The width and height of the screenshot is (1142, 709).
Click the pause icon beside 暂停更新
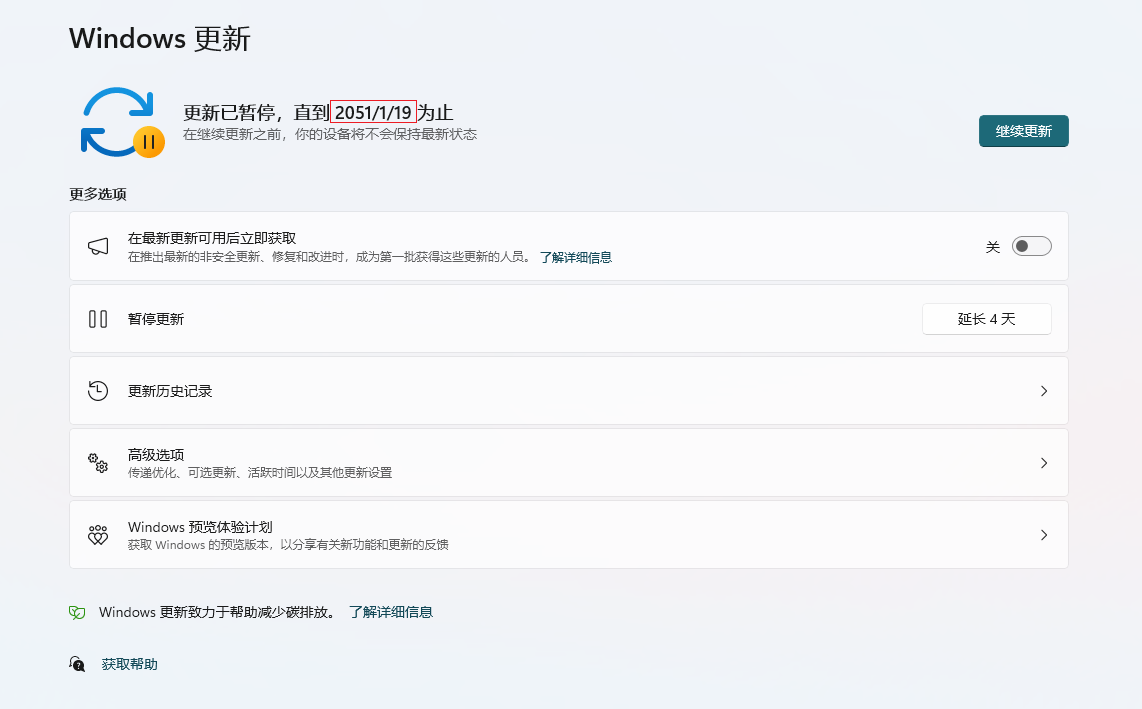point(98,319)
